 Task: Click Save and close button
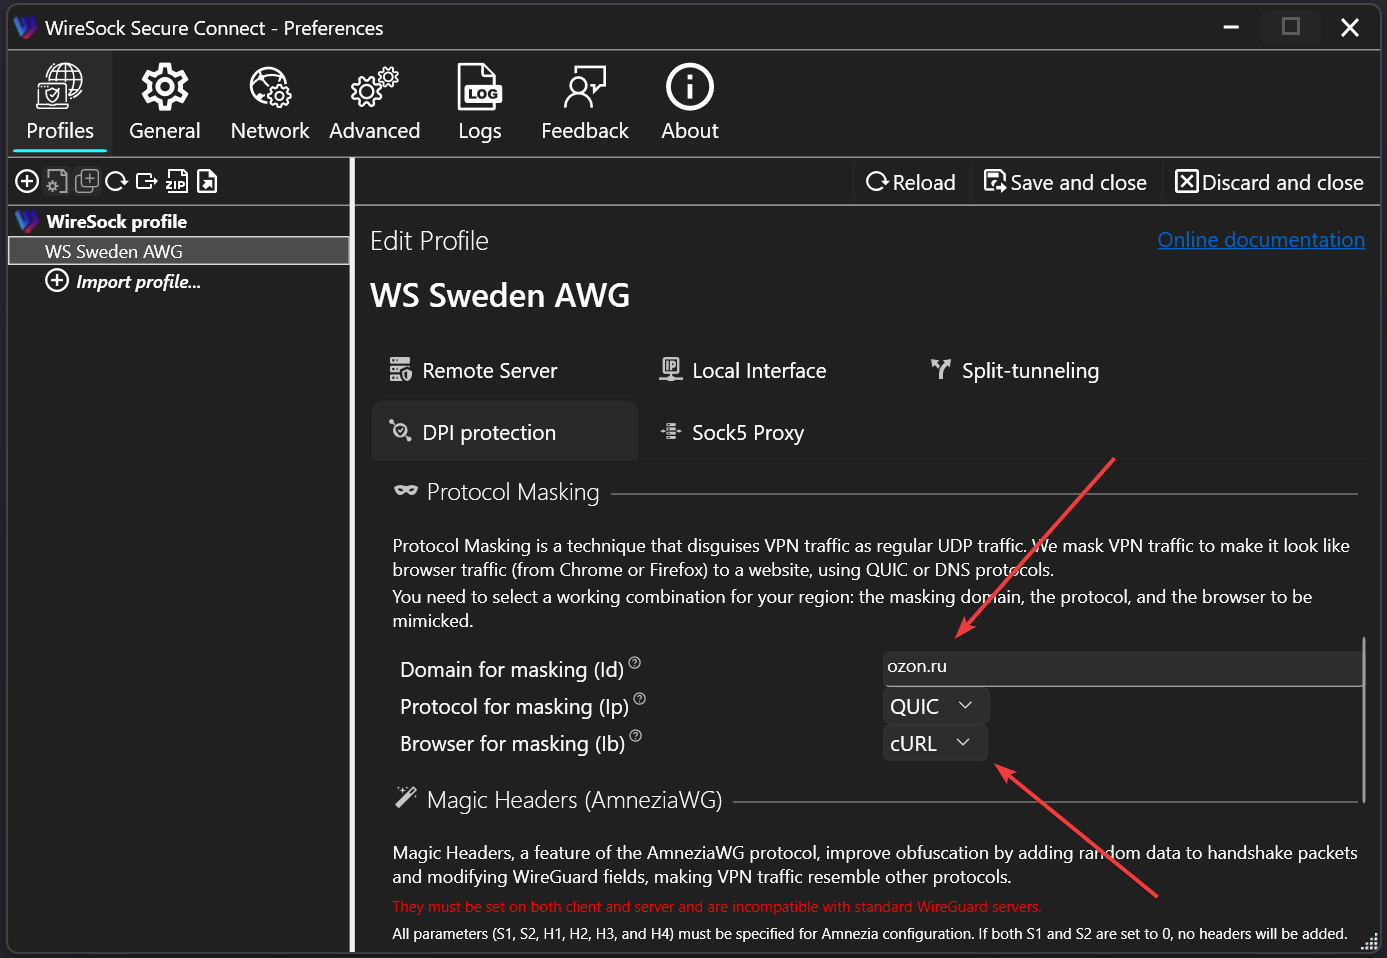click(1065, 182)
